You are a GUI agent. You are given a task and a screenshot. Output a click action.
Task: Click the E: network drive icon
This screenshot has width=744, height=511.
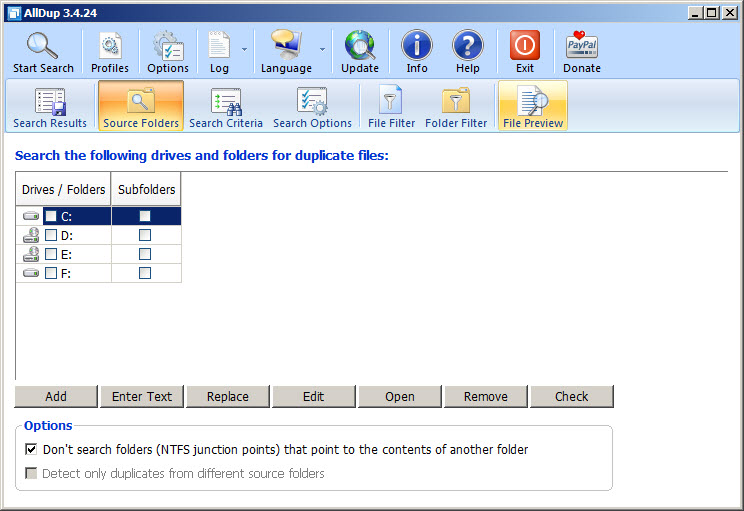(x=31, y=254)
